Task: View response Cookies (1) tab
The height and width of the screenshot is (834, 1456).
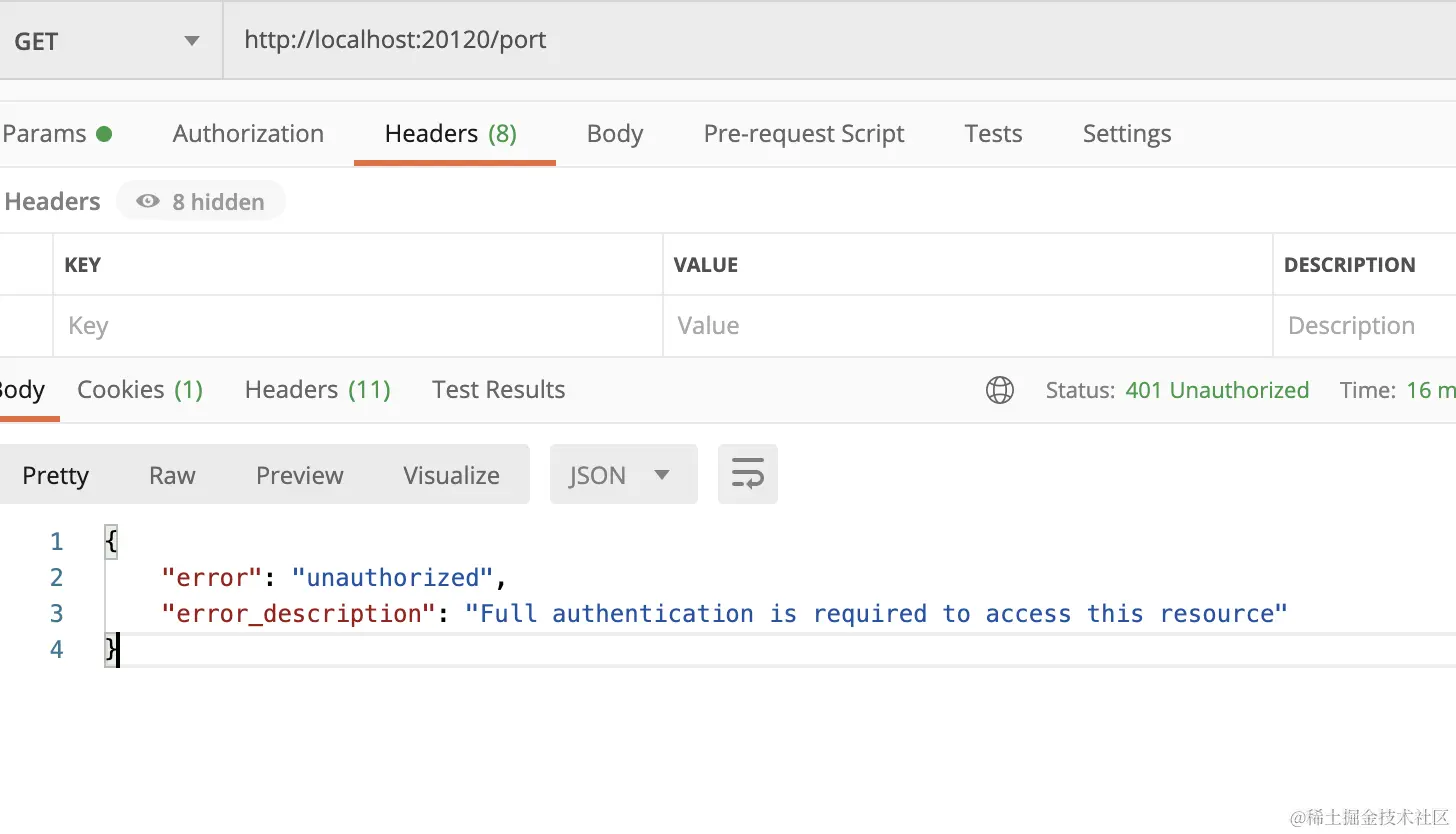Action: (140, 390)
